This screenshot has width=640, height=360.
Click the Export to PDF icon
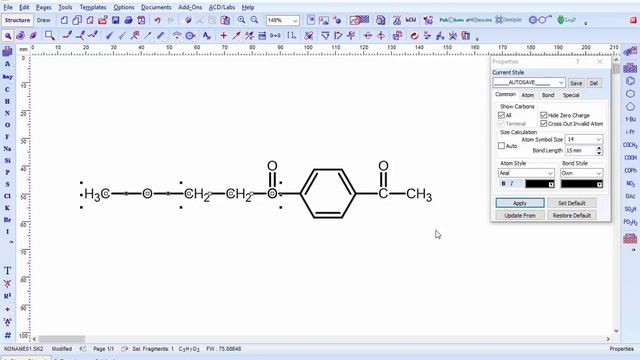(x=141, y=20)
